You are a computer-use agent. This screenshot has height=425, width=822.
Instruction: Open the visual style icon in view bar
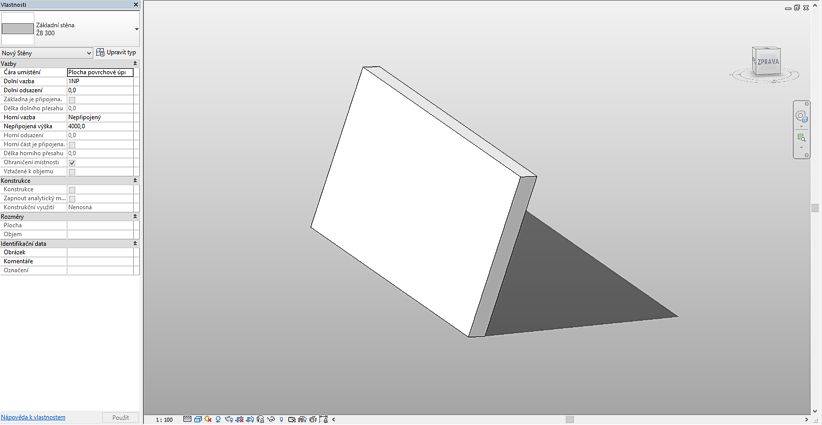point(198,420)
